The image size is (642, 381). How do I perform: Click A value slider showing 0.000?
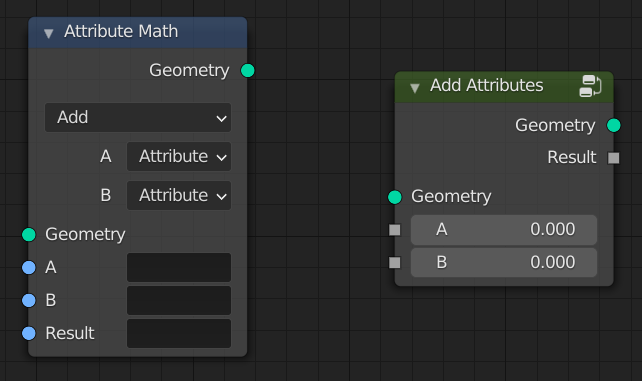(504, 230)
